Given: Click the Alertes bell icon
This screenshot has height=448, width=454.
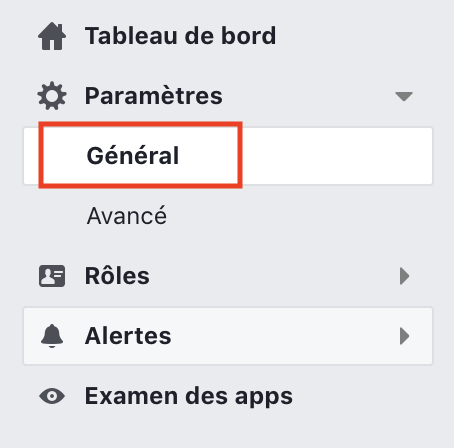Looking at the screenshot, I should point(52,336).
